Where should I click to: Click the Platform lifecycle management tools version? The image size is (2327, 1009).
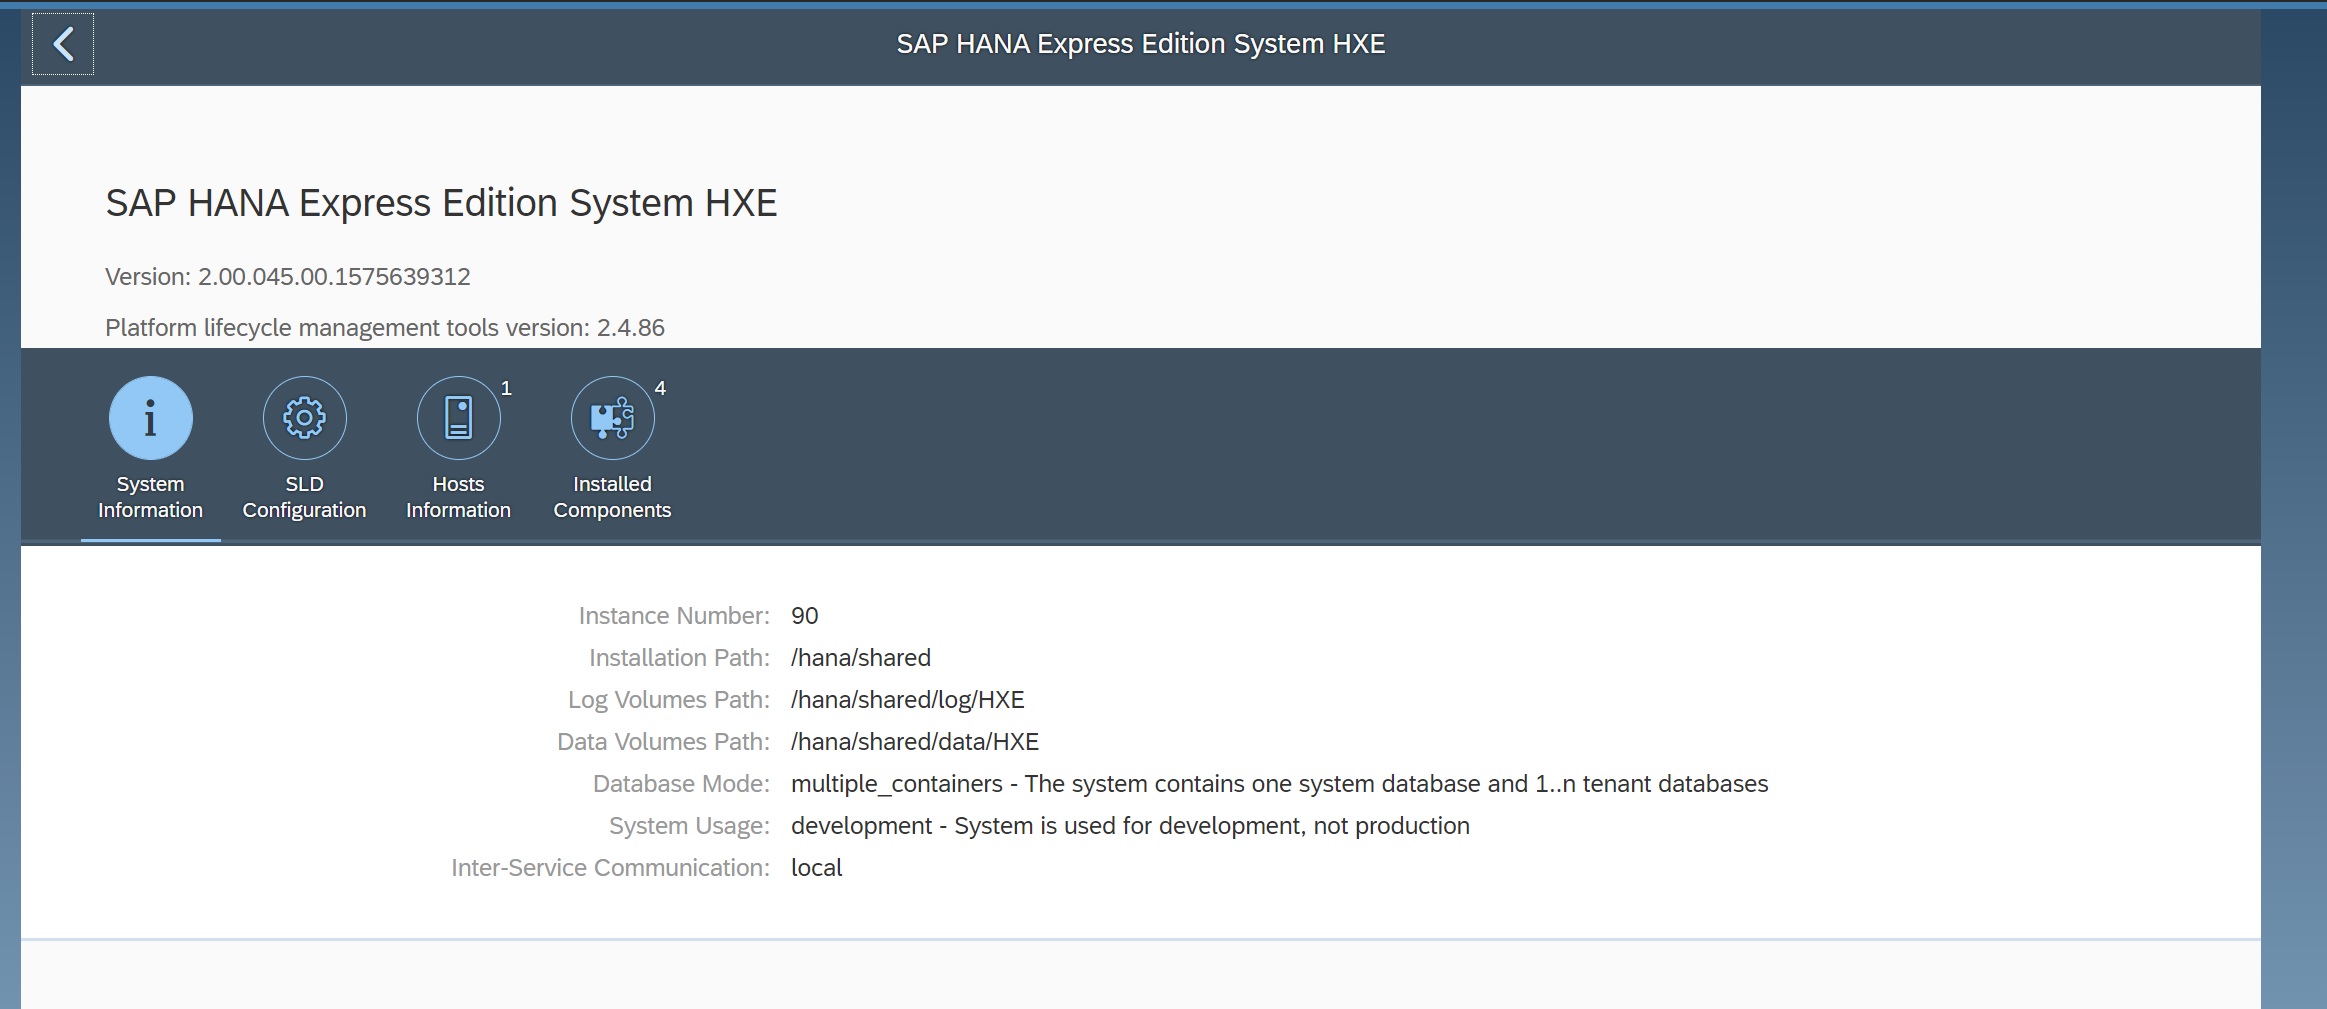(x=385, y=328)
